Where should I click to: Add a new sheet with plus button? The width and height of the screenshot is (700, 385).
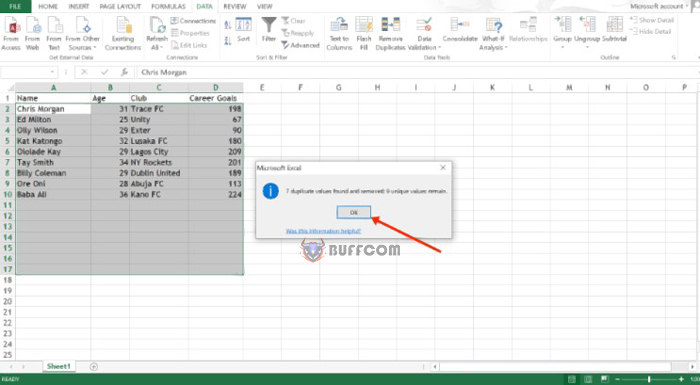click(x=94, y=366)
